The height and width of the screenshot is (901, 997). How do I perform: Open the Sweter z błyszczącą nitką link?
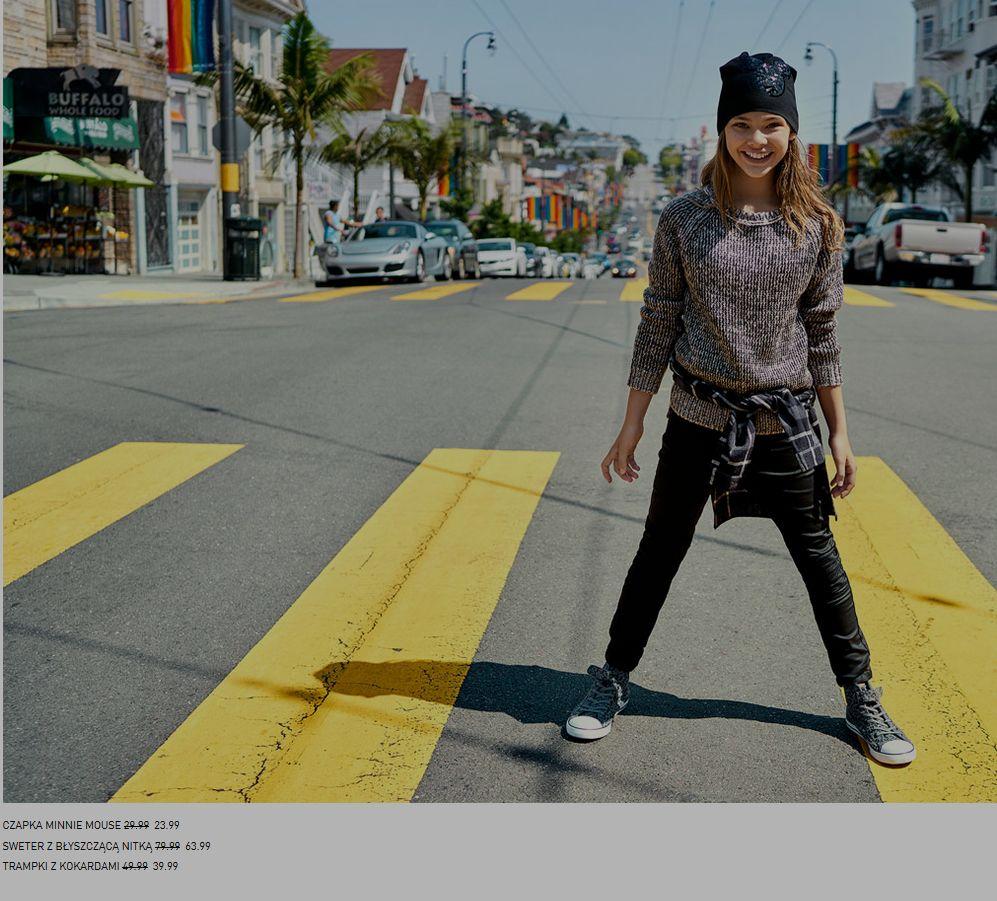pos(77,846)
